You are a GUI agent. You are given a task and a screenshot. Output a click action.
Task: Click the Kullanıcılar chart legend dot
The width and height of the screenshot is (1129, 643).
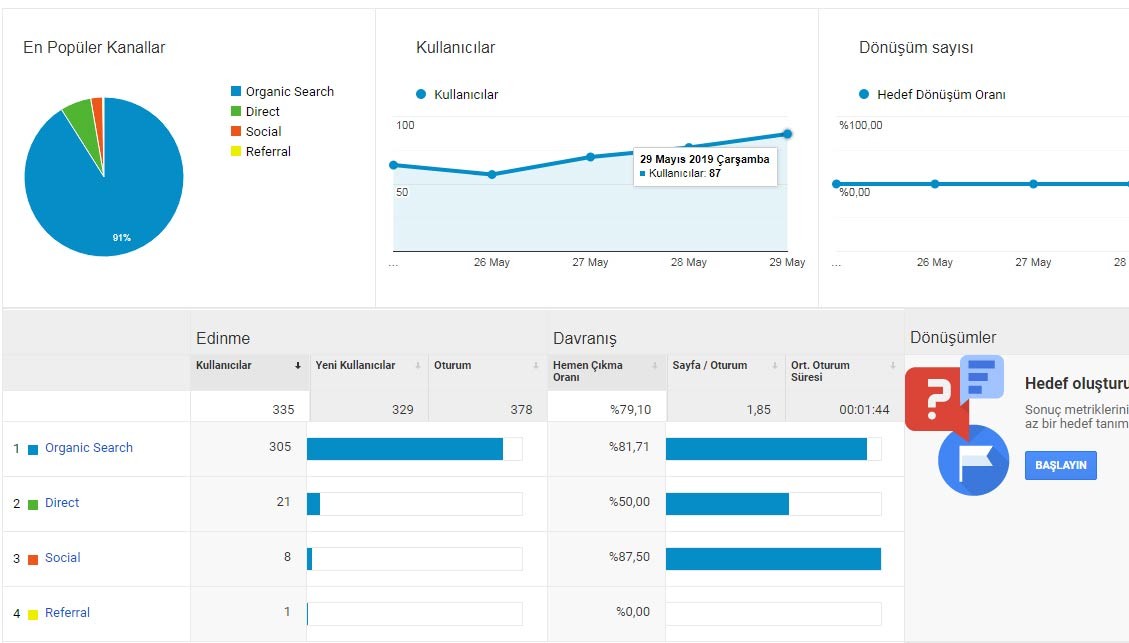421,94
